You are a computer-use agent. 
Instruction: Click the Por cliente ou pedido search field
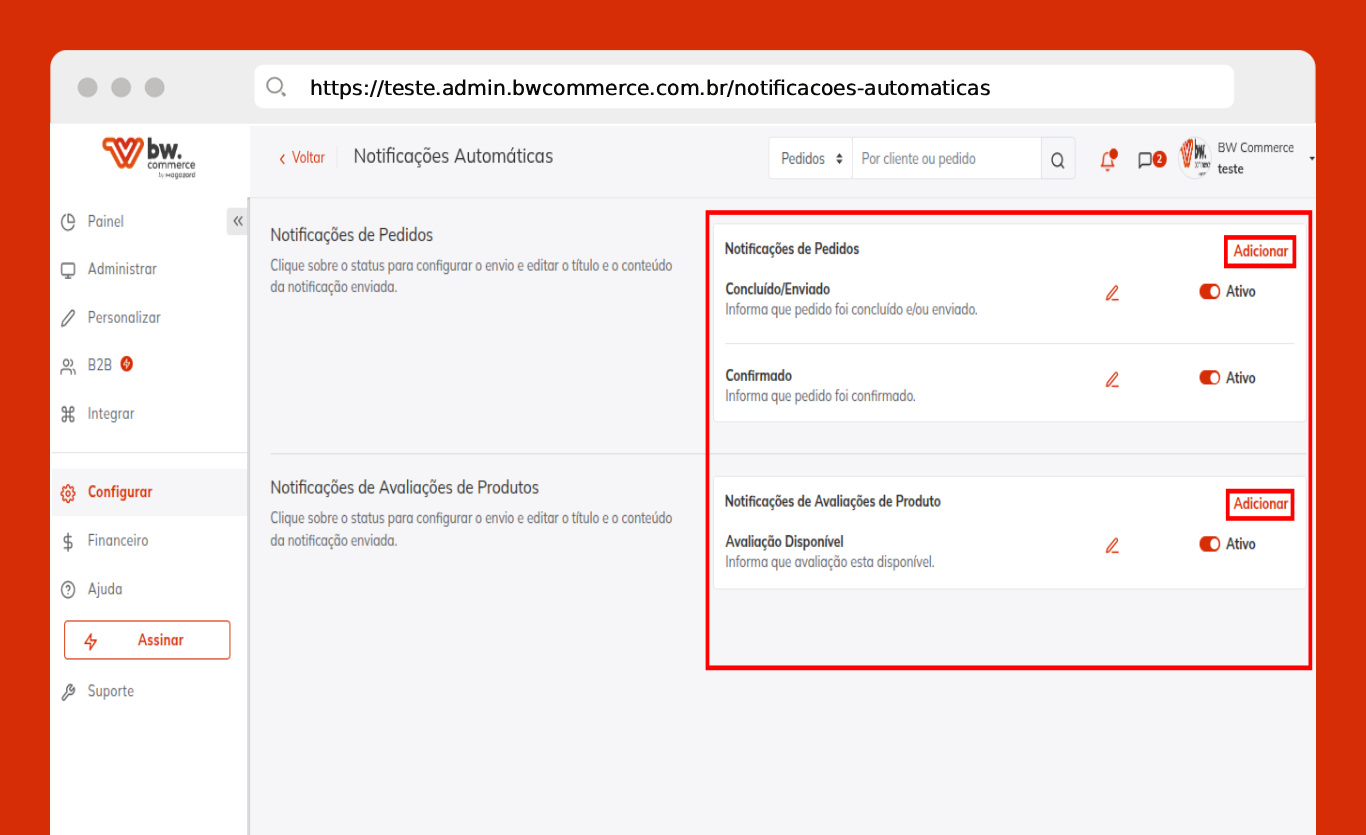945,159
